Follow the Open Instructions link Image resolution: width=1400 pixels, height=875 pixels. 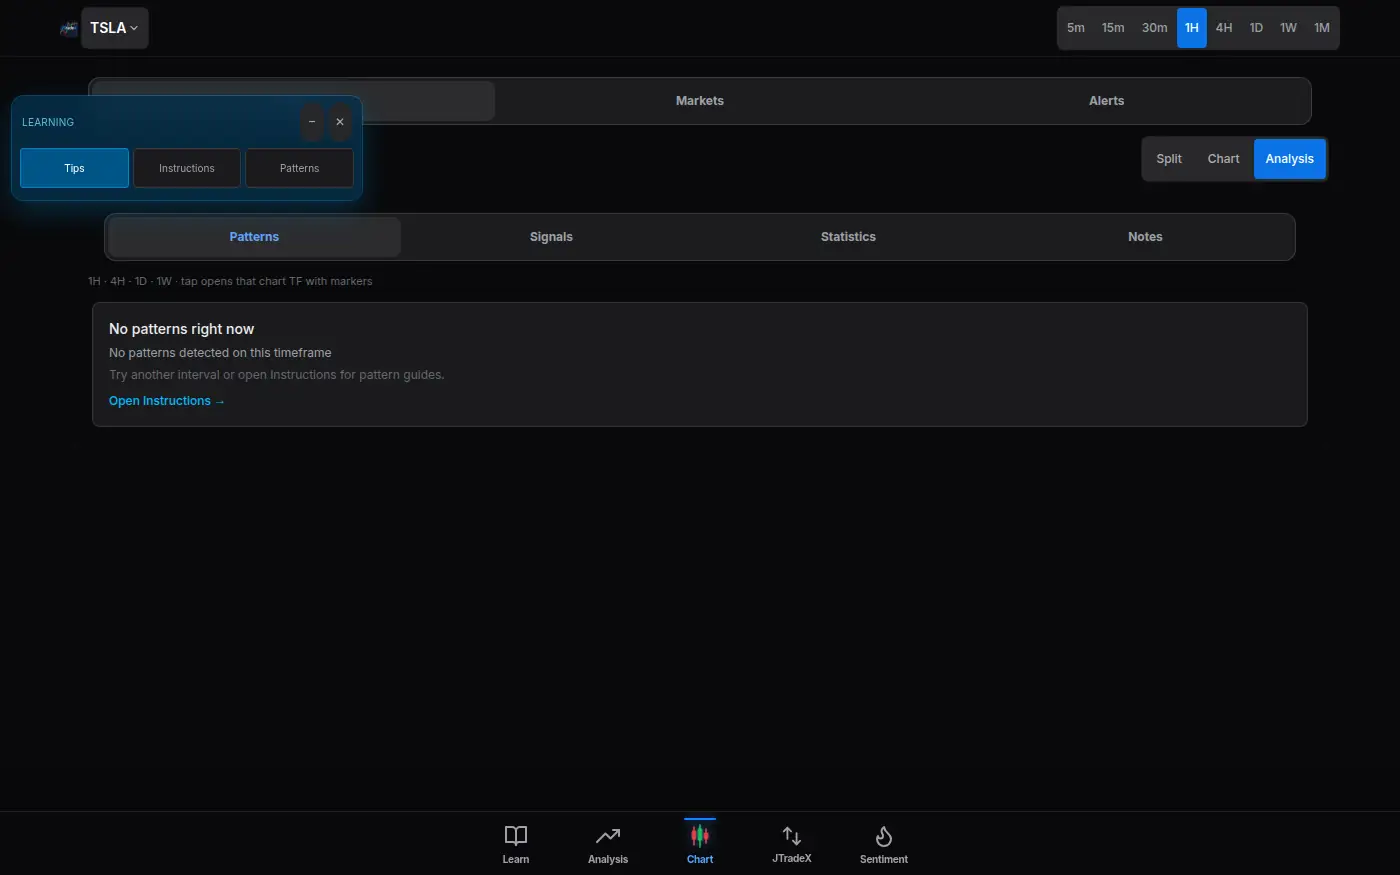[167, 401]
